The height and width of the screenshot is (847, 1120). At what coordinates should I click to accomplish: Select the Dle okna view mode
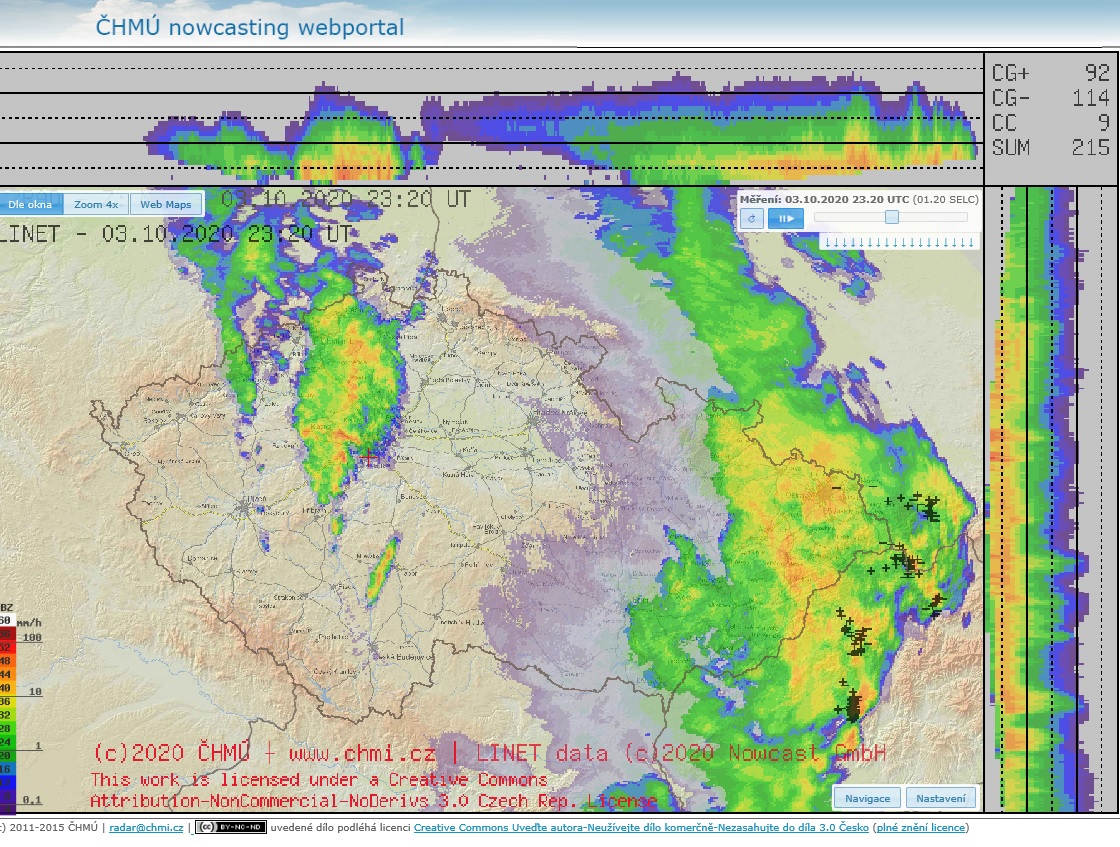point(30,205)
